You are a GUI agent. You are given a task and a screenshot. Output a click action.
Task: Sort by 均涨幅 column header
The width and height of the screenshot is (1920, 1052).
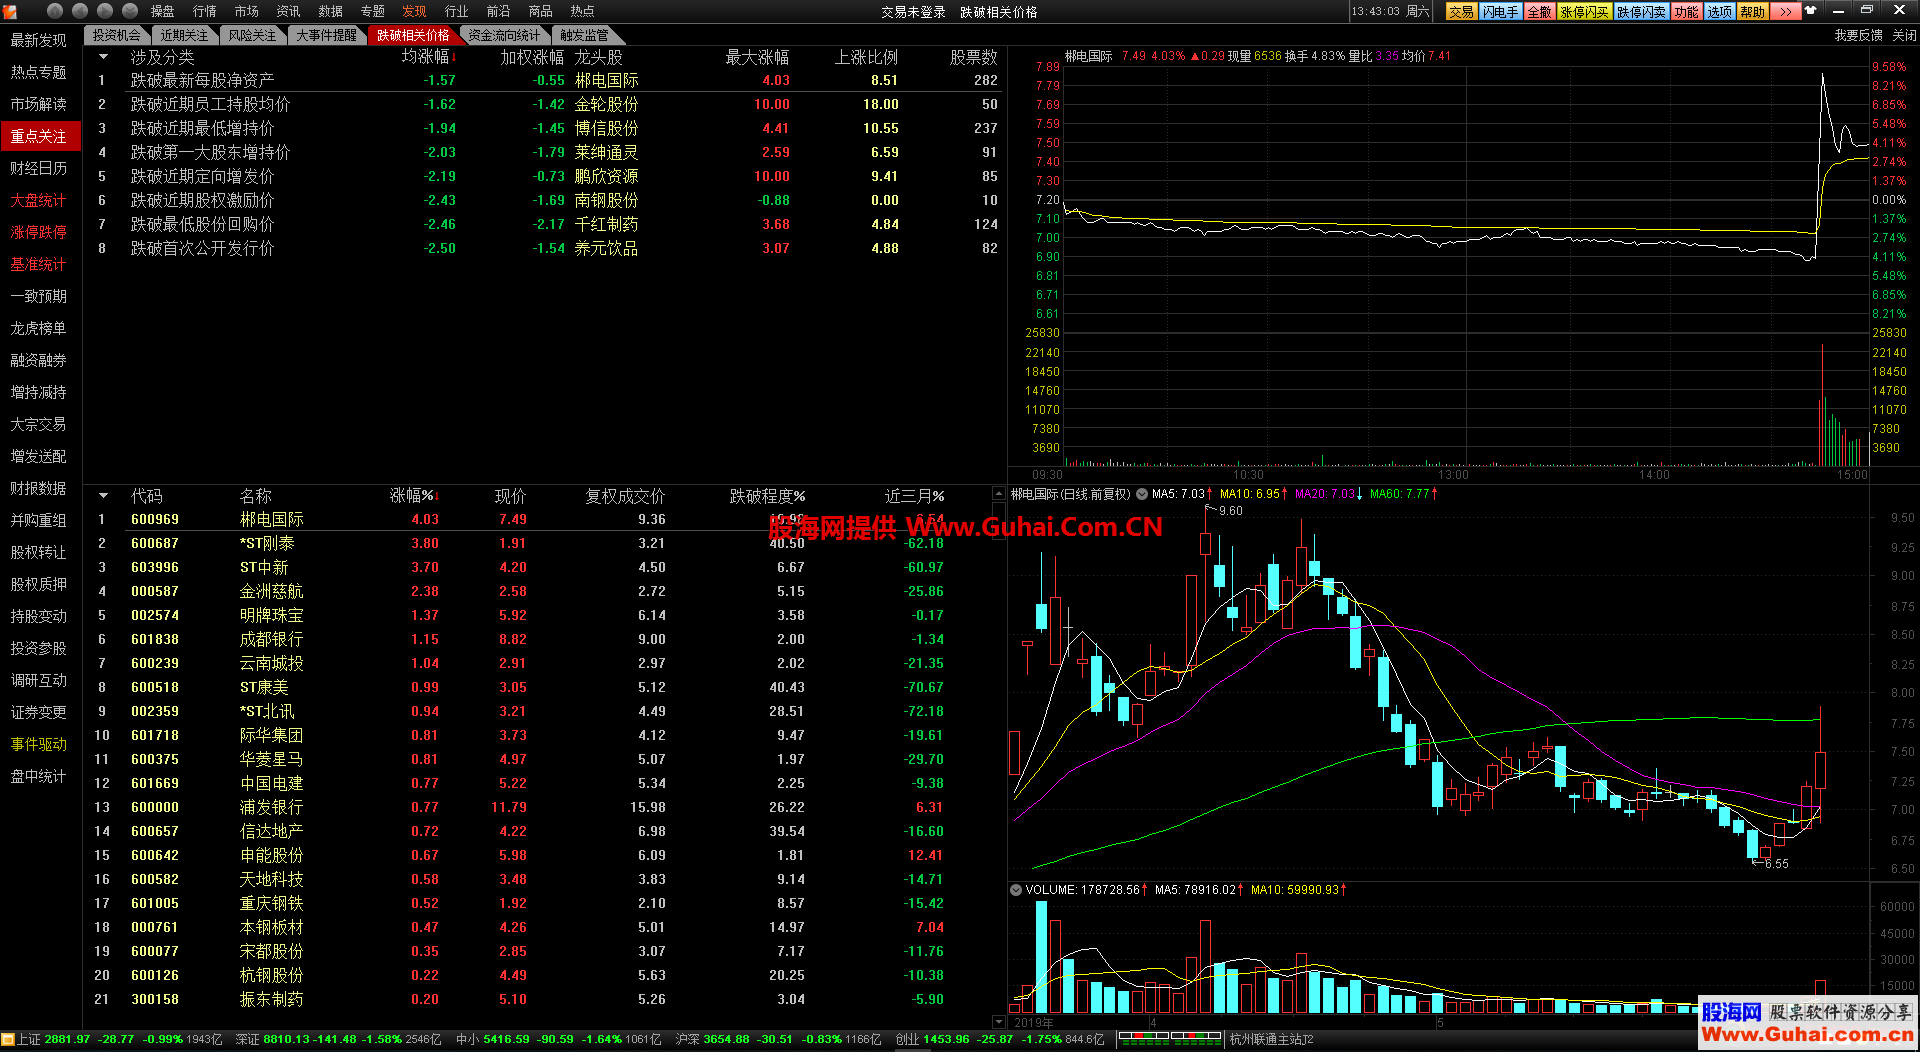pyautogui.click(x=428, y=57)
